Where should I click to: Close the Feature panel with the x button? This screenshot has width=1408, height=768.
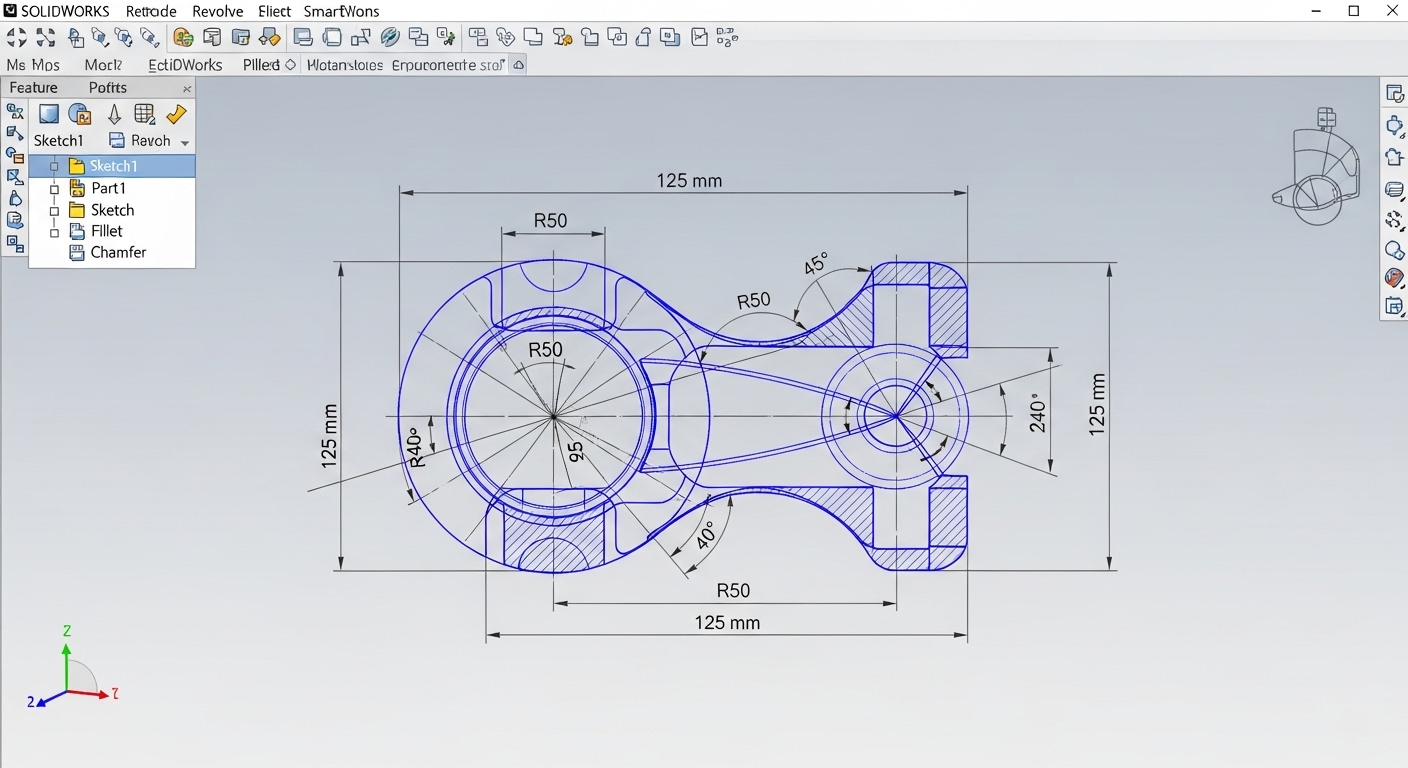tap(187, 89)
